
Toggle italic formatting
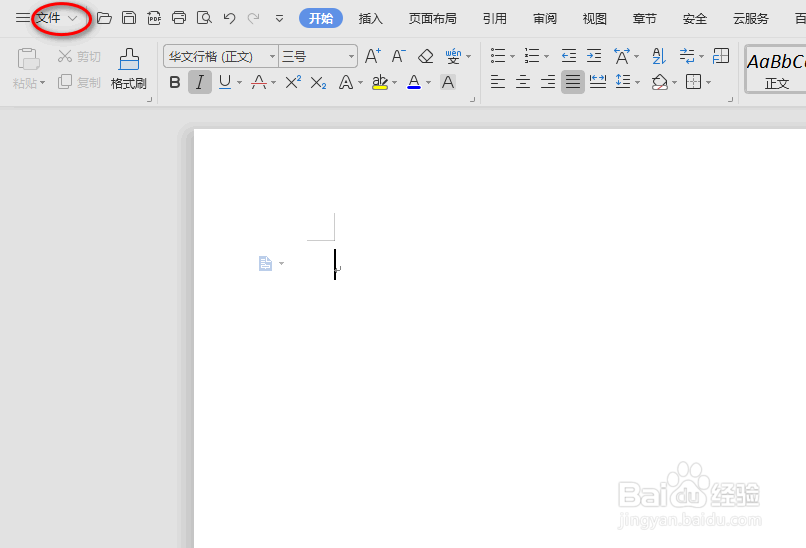click(x=200, y=82)
